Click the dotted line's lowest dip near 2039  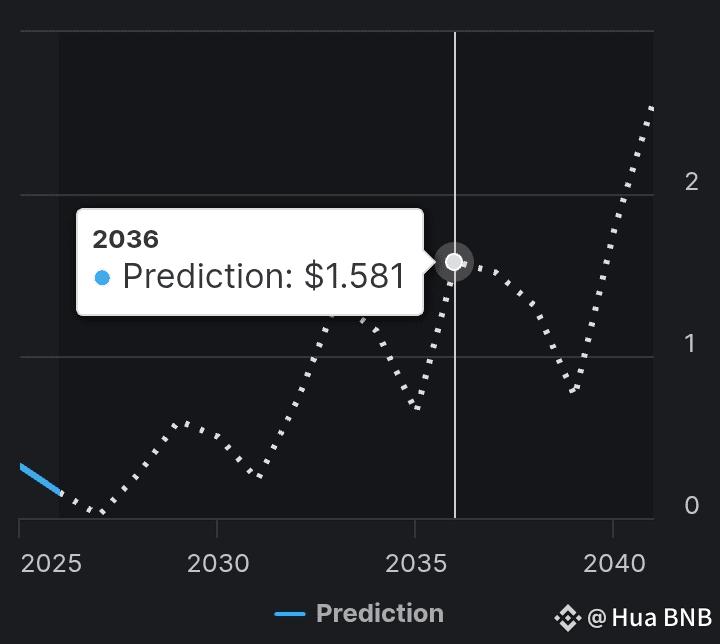(x=574, y=390)
